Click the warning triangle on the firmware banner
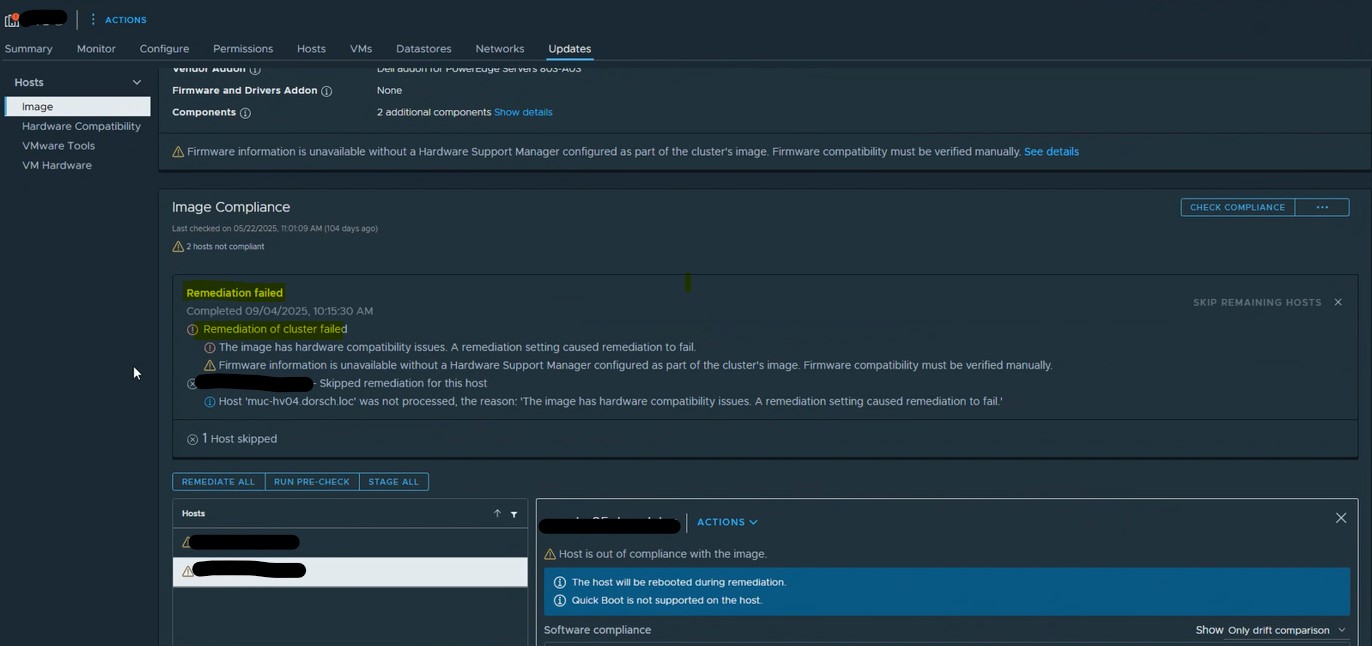 [177, 151]
